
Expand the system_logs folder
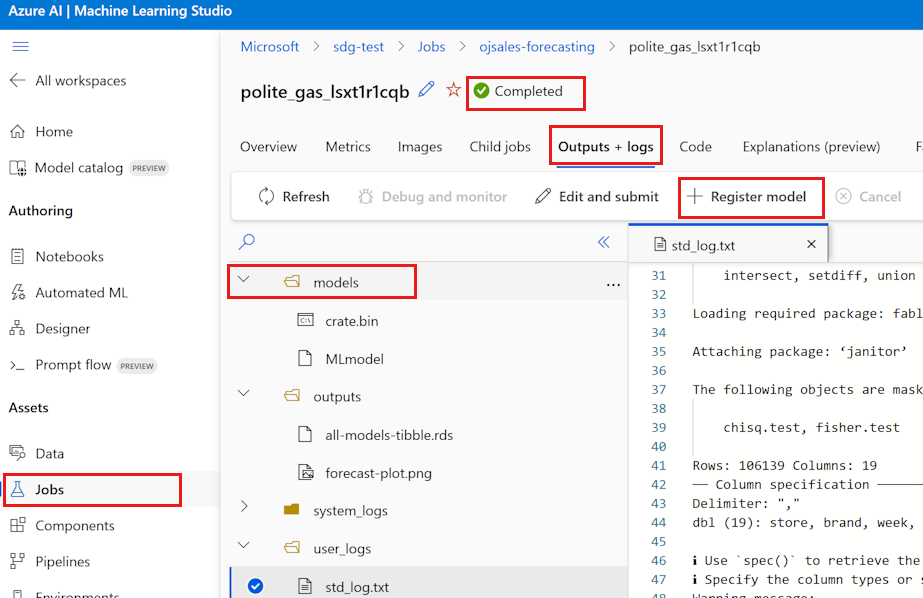click(244, 506)
